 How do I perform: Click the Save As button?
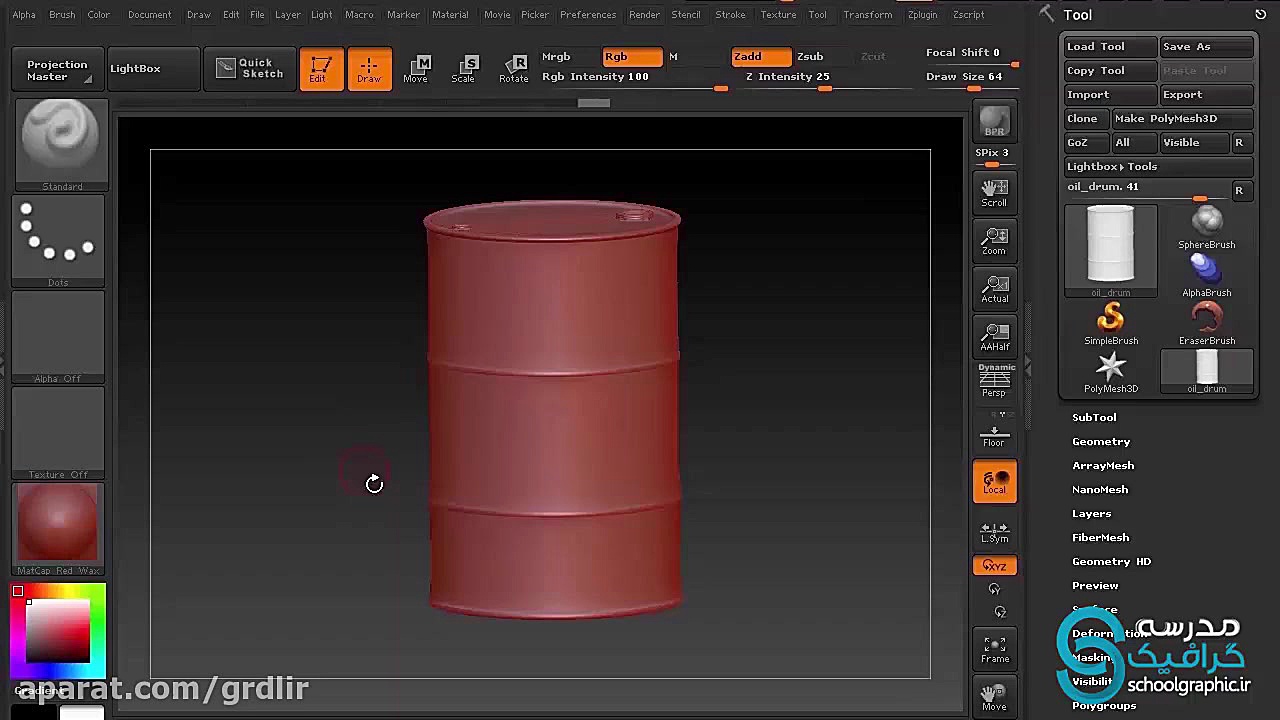(1207, 46)
